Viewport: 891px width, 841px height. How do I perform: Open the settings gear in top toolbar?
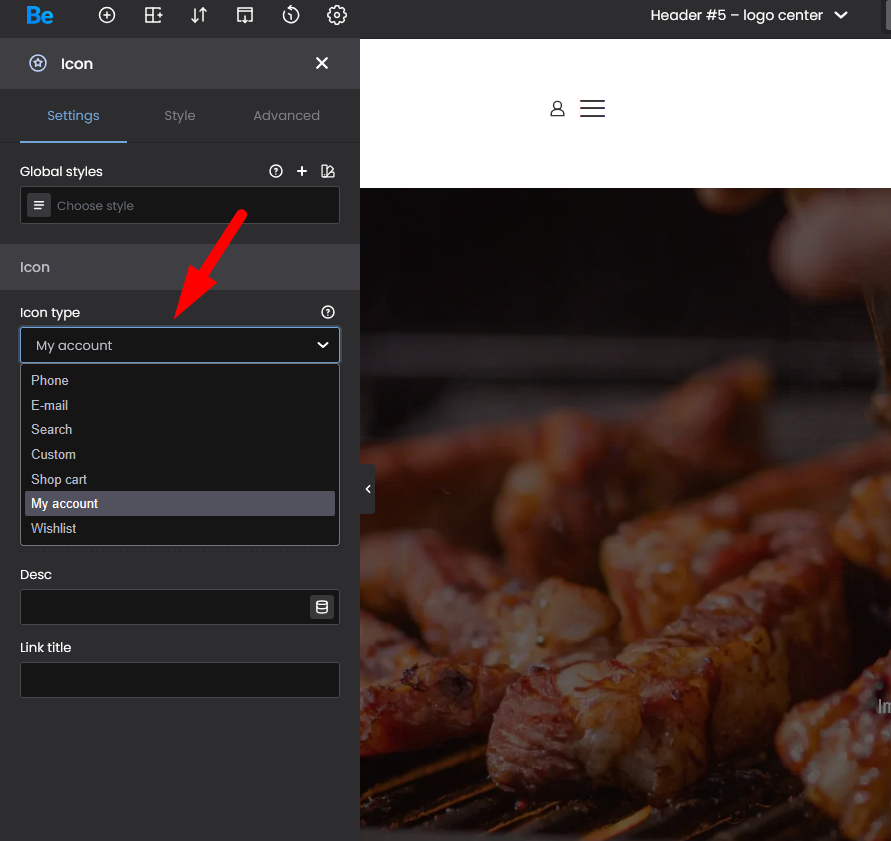(337, 15)
